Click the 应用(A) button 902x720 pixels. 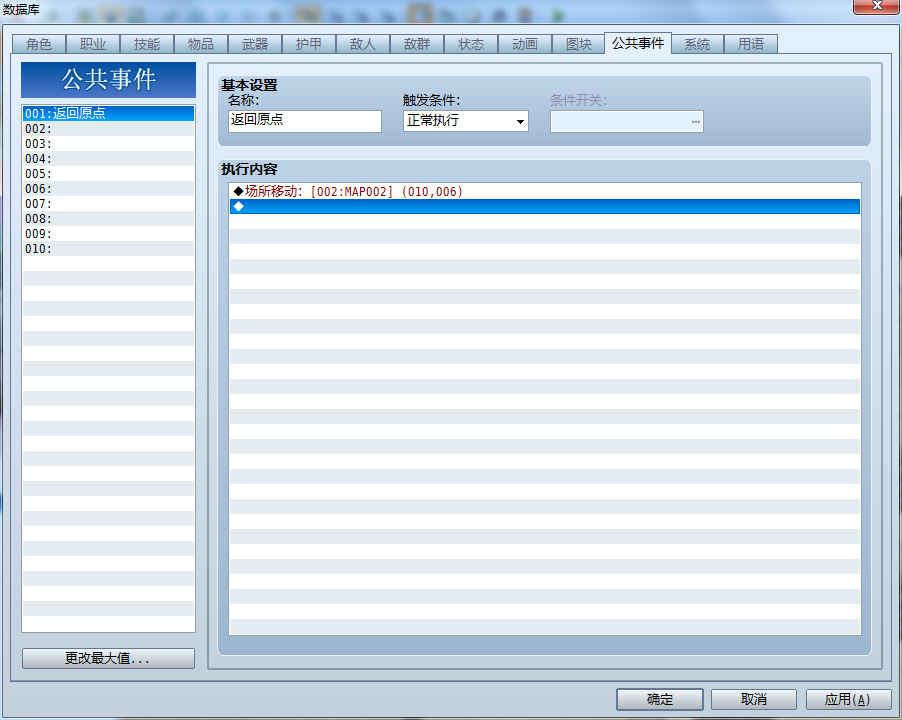click(x=848, y=699)
